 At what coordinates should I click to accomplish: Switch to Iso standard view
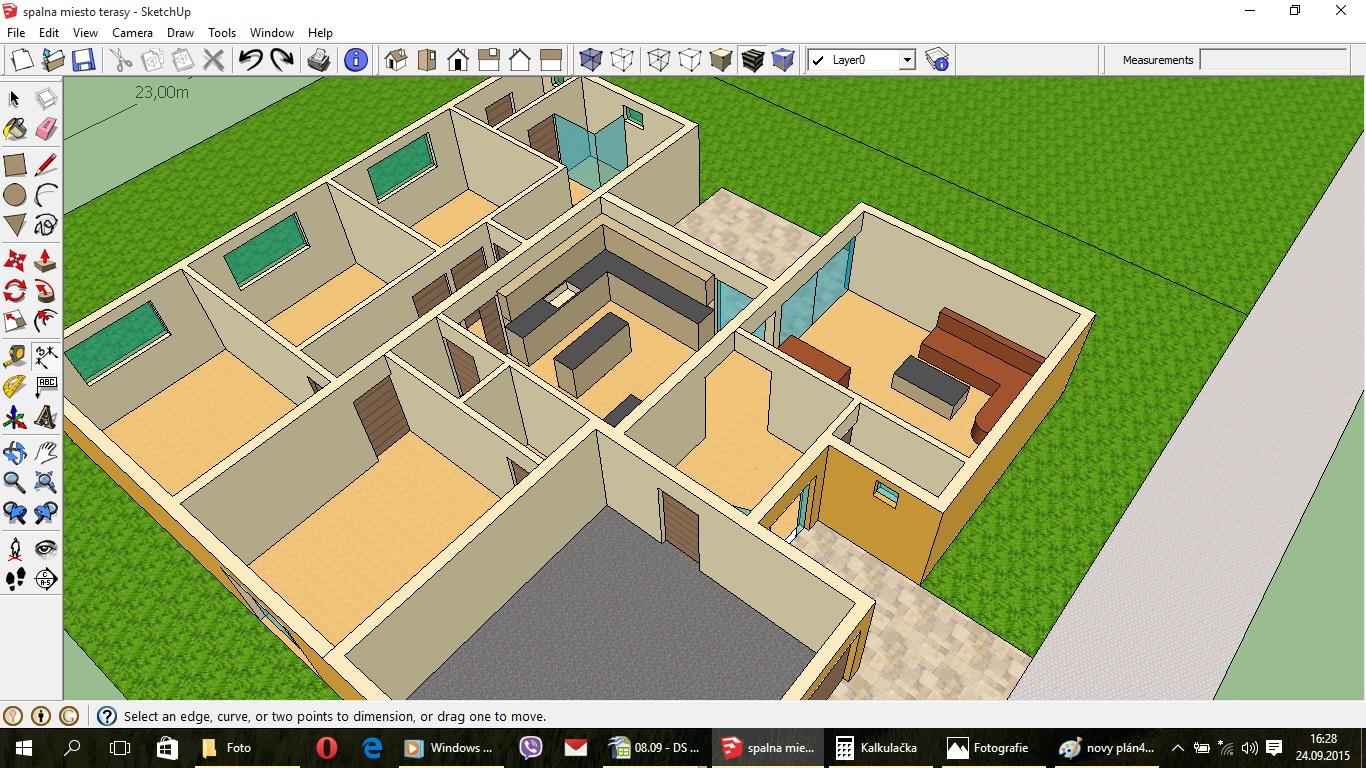tap(396, 60)
